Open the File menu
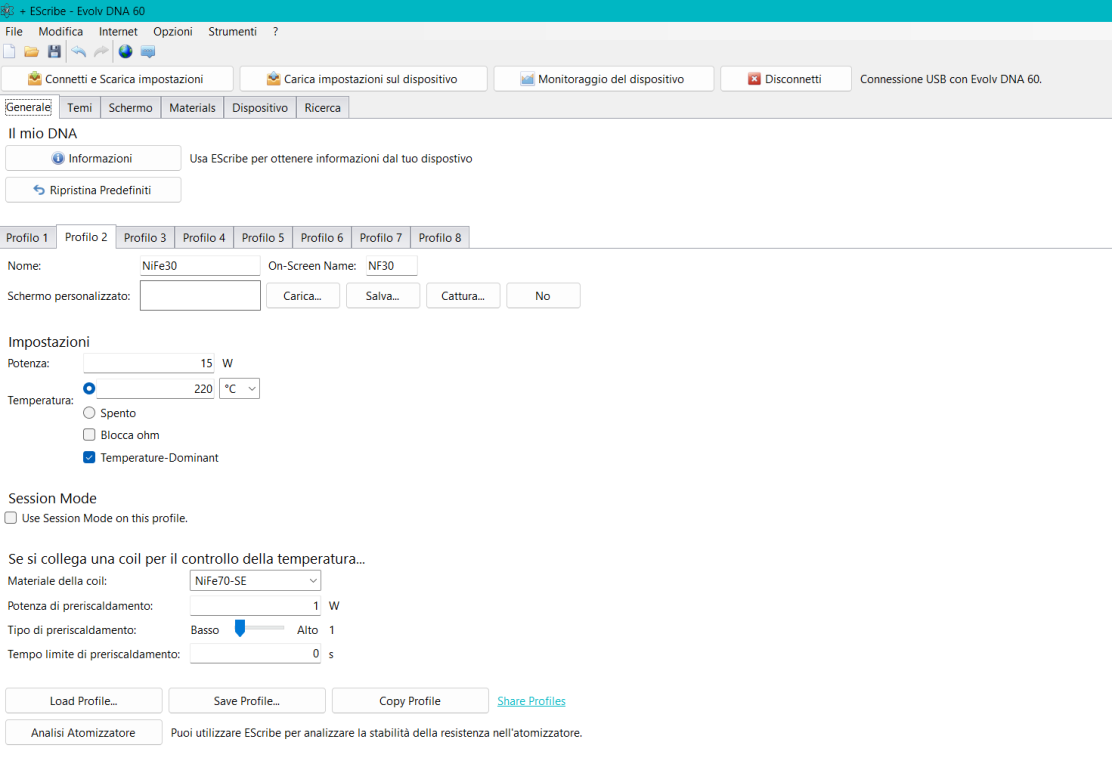This screenshot has height=767, width=1112. 13,31
